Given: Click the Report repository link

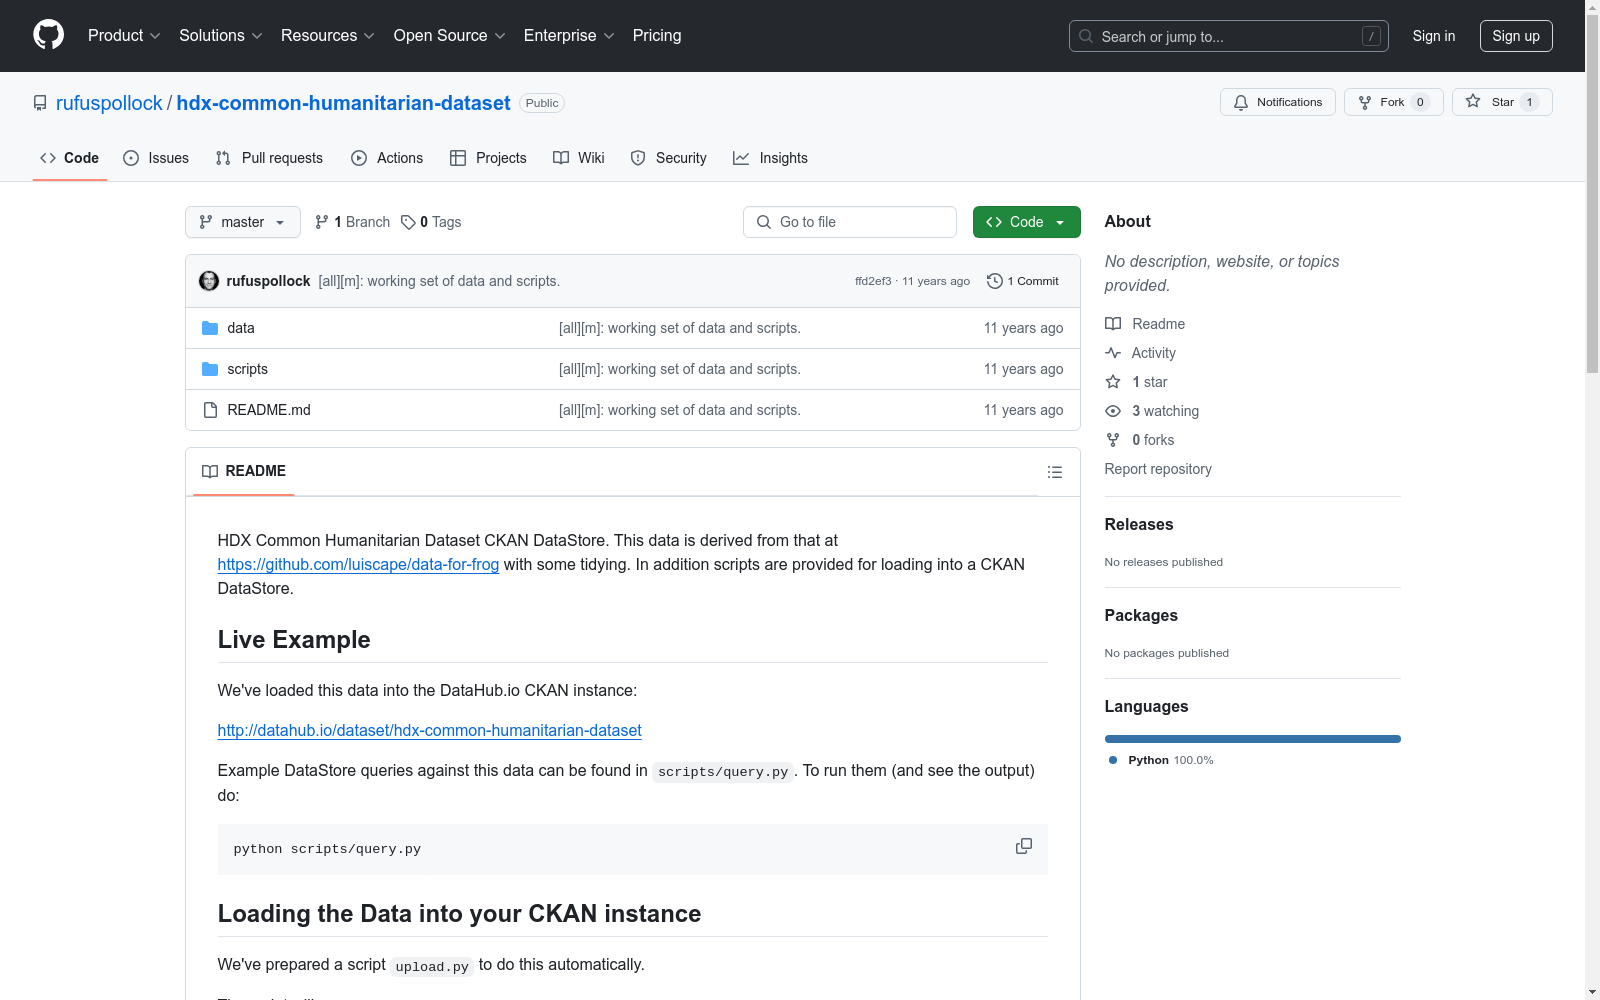Looking at the screenshot, I should pyautogui.click(x=1158, y=469).
